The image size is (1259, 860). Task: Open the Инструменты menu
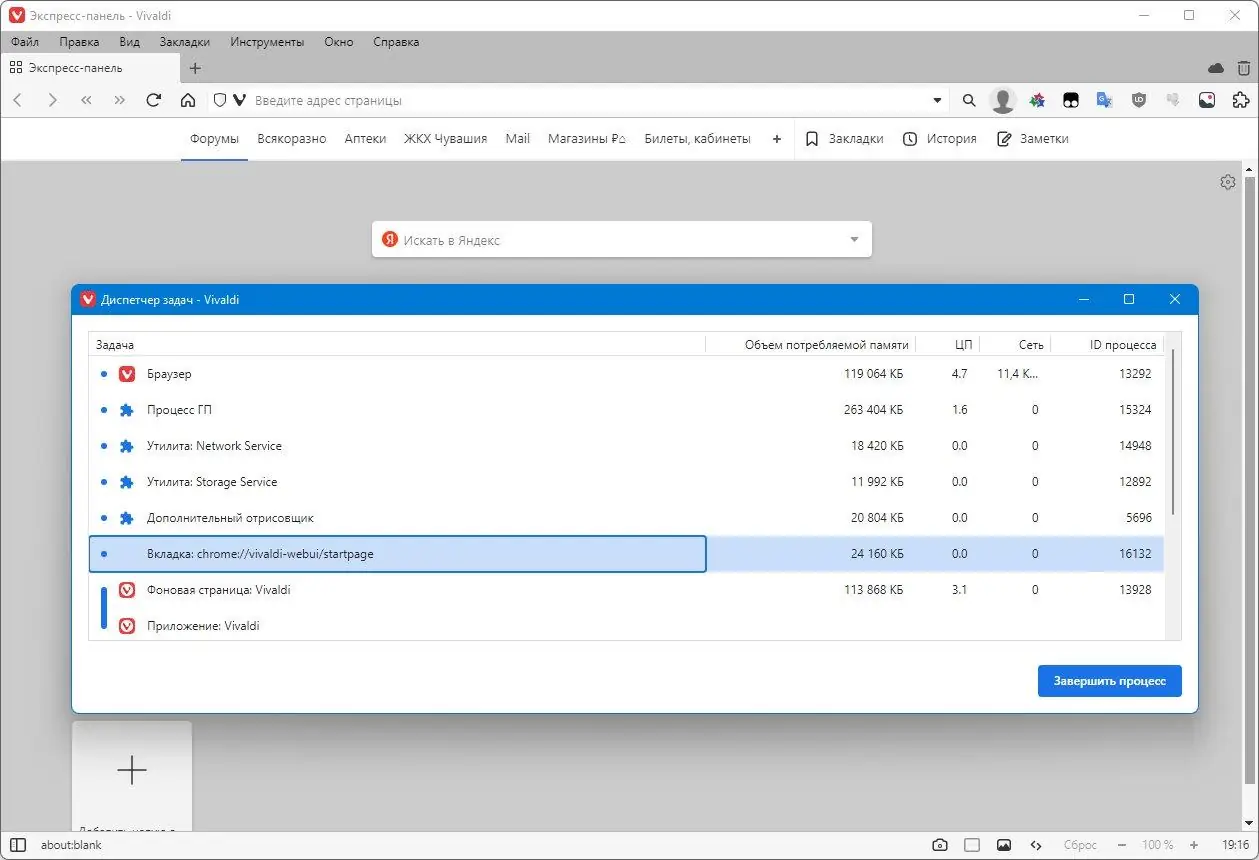point(267,42)
